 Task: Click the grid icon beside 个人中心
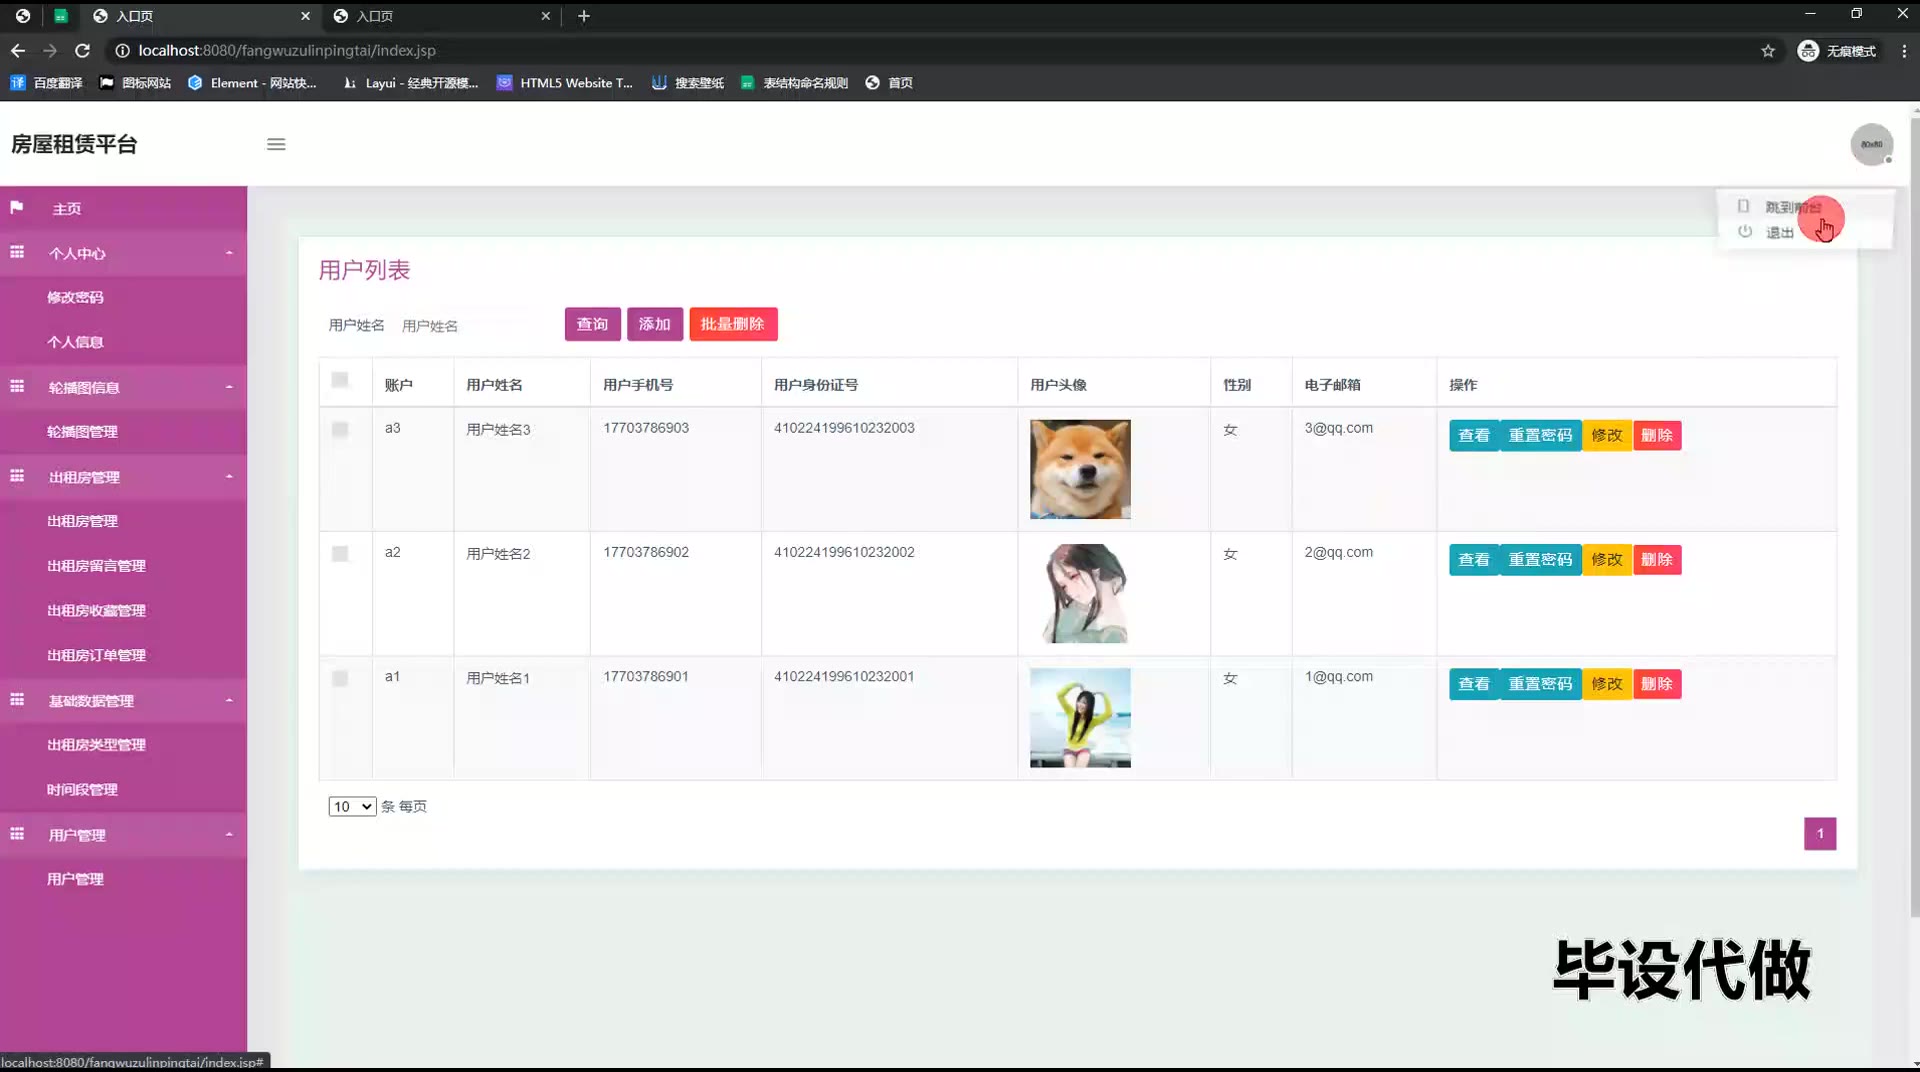point(17,252)
